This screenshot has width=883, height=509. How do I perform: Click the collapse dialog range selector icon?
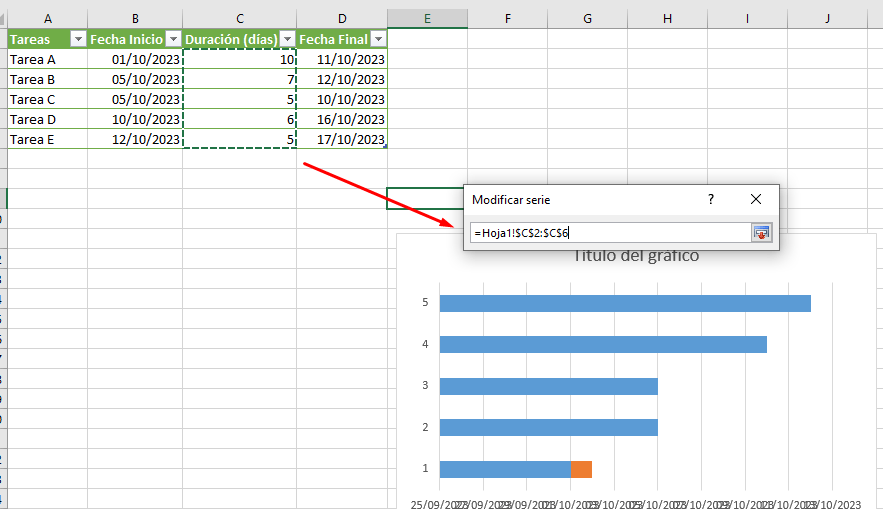762,233
